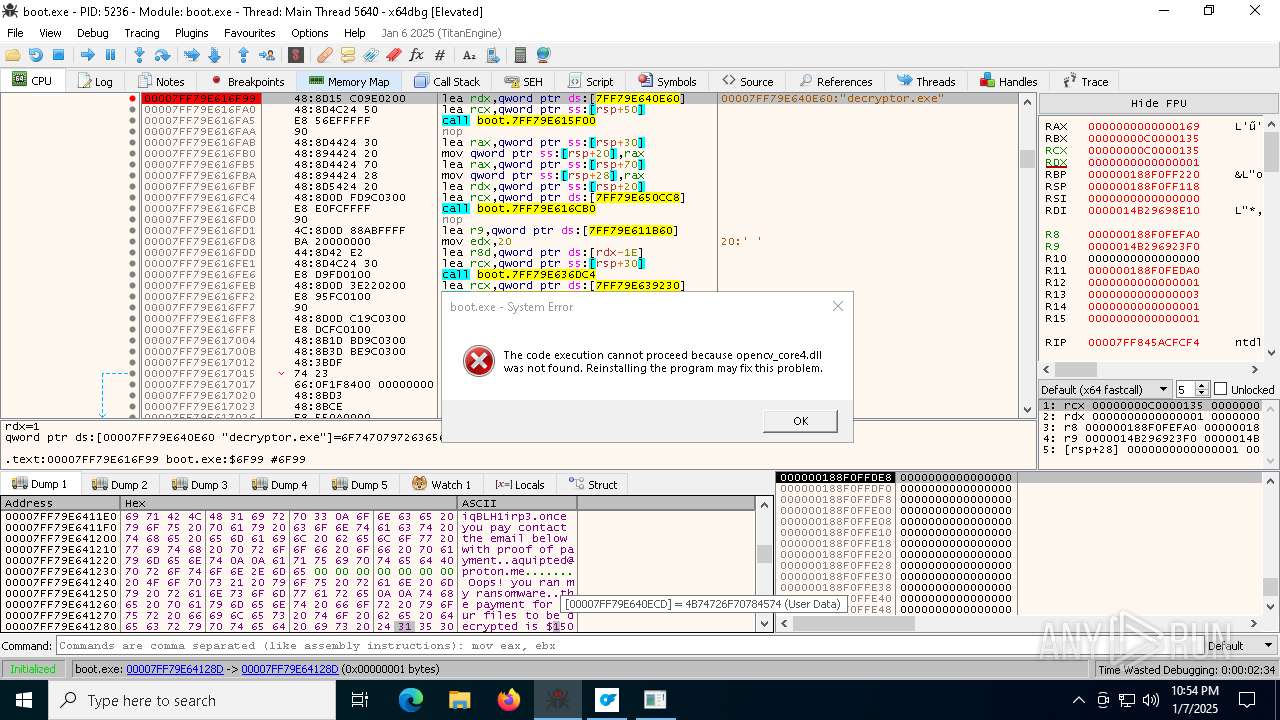This screenshot has height=720, width=1280.
Task: Switch to the Breakpoints tab
Action: tap(247, 81)
